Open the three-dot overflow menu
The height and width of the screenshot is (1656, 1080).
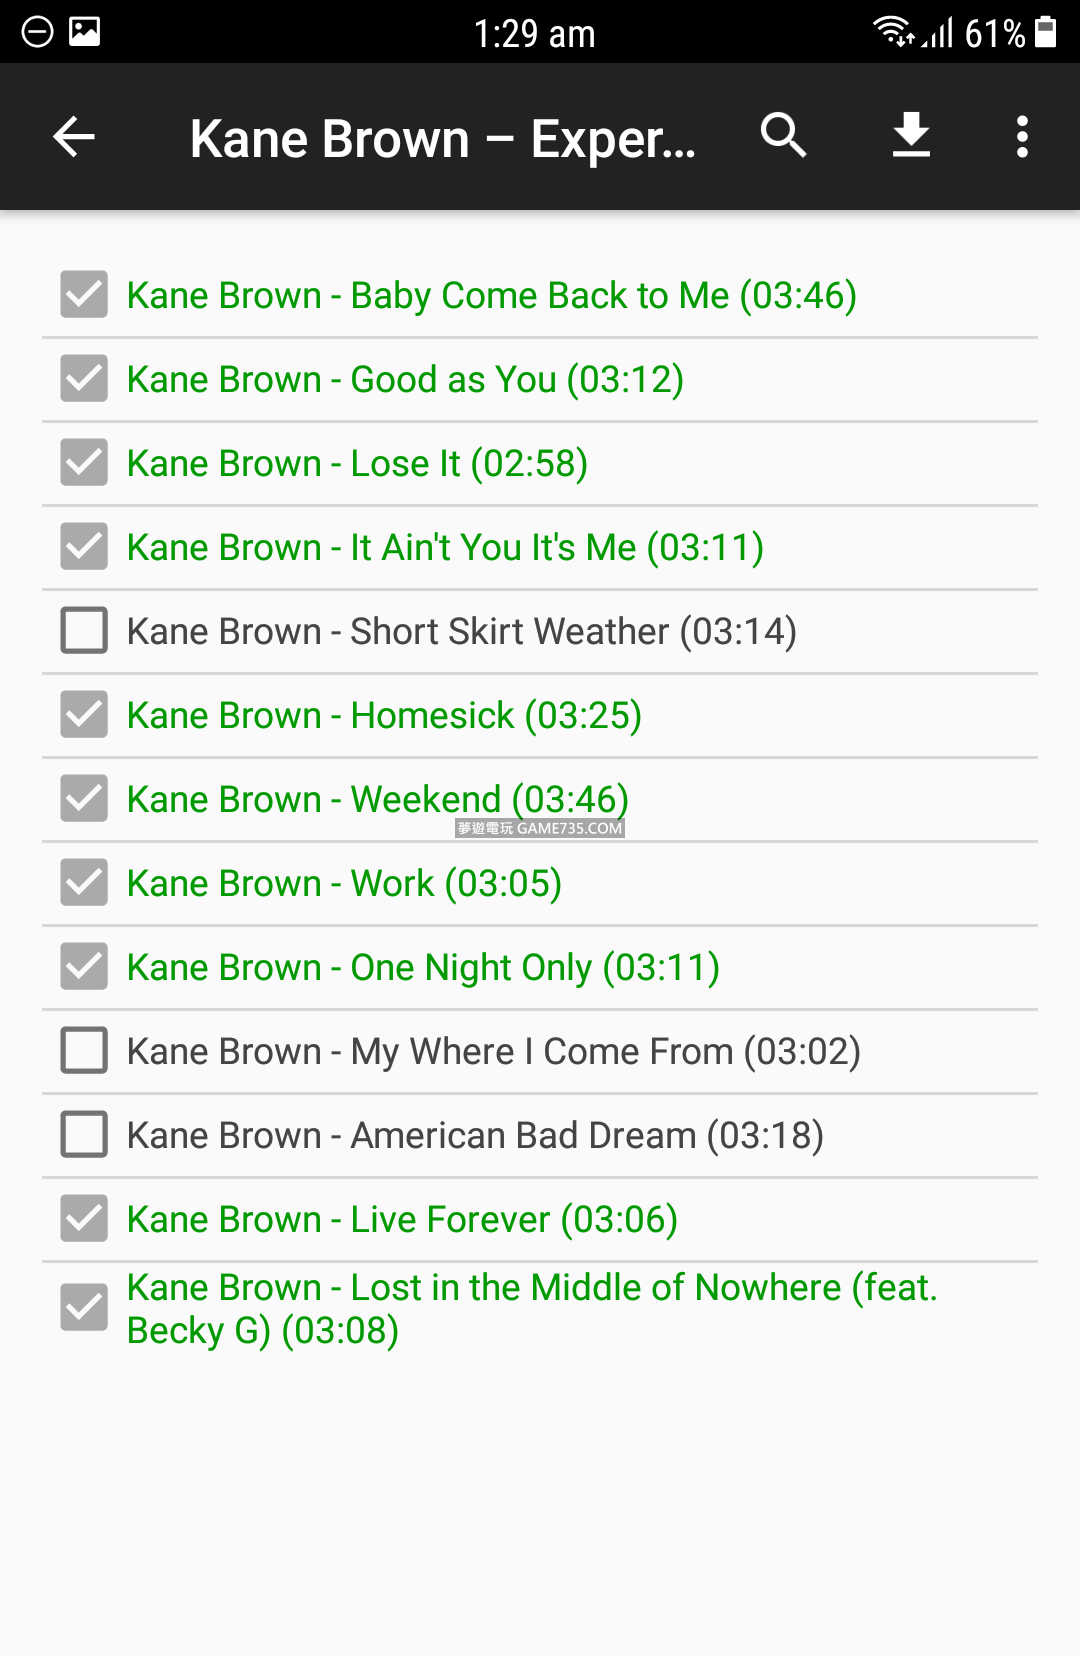[x=1022, y=137]
